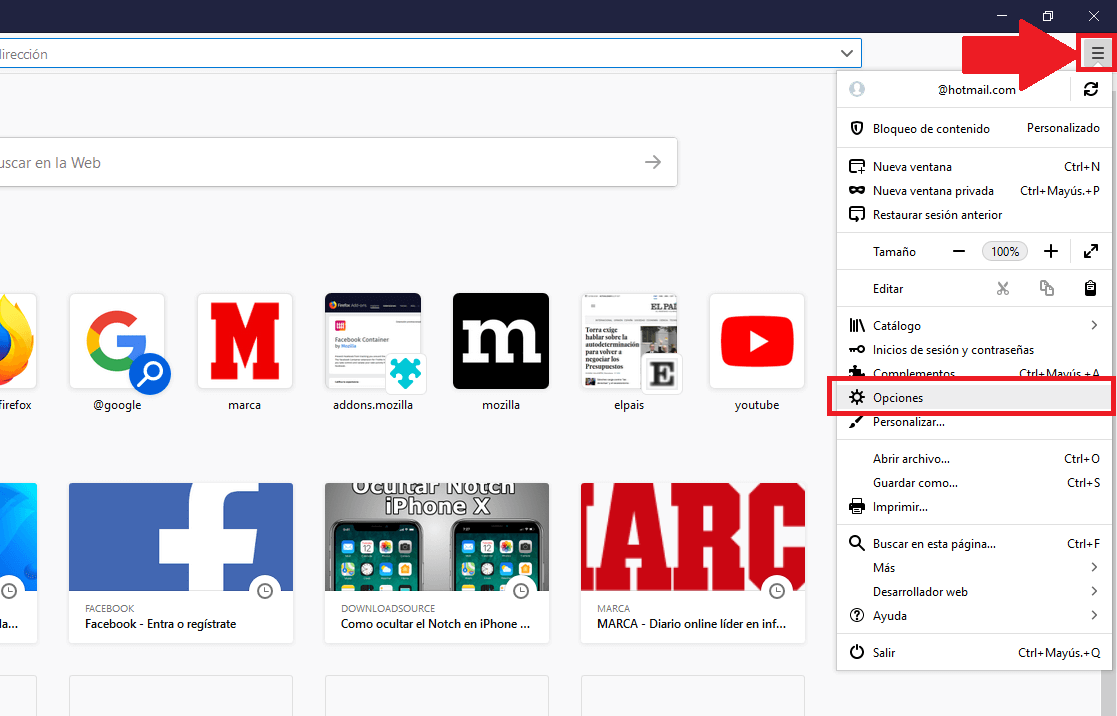Select Personalizar... menu entry
The image size is (1117, 716).
point(974,422)
